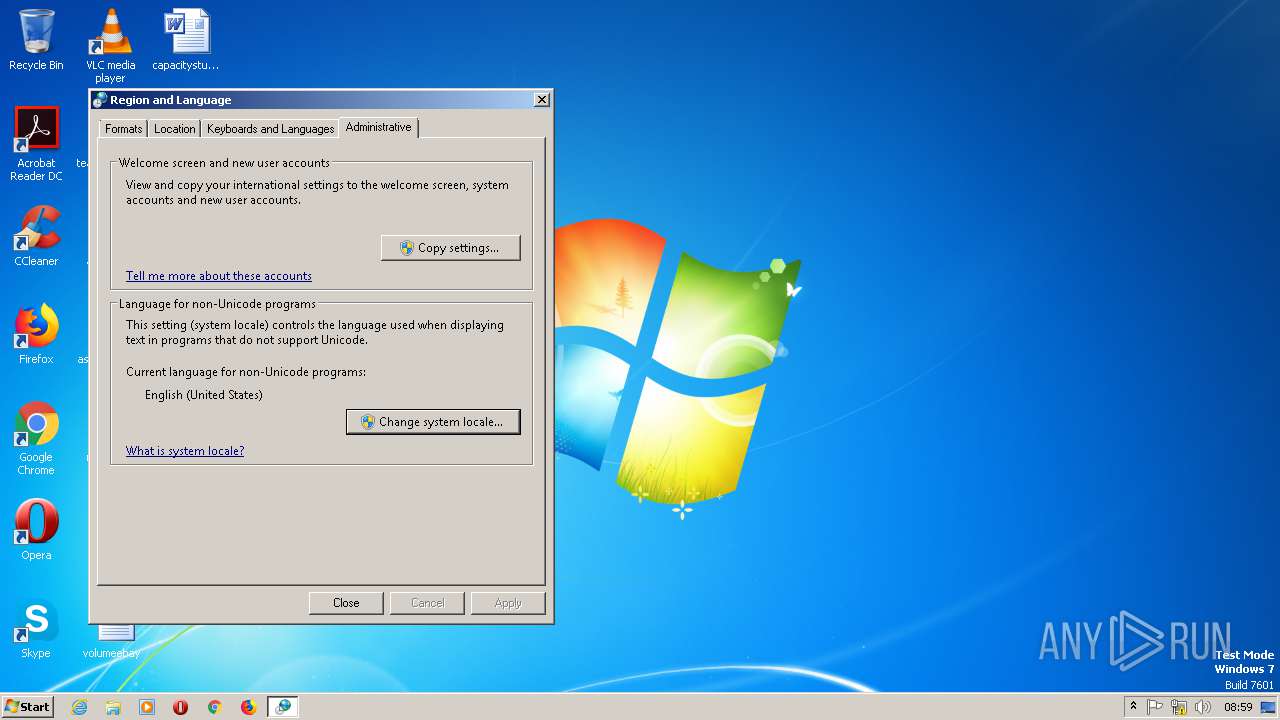Open 'What is system locale?' link
1280x720 pixels.
[x=185, y=451]
